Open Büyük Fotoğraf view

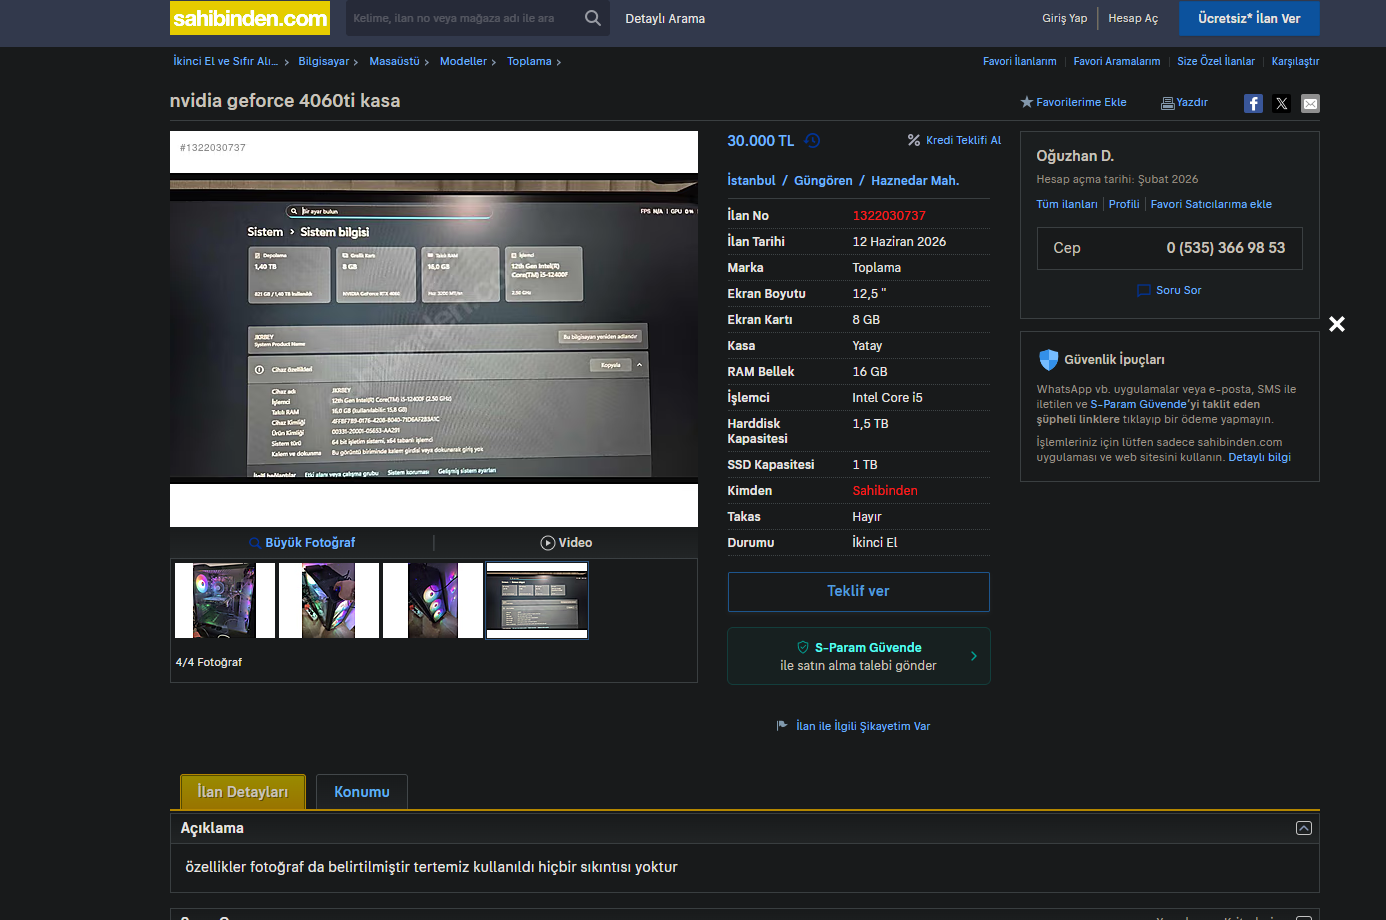(302, 542)
